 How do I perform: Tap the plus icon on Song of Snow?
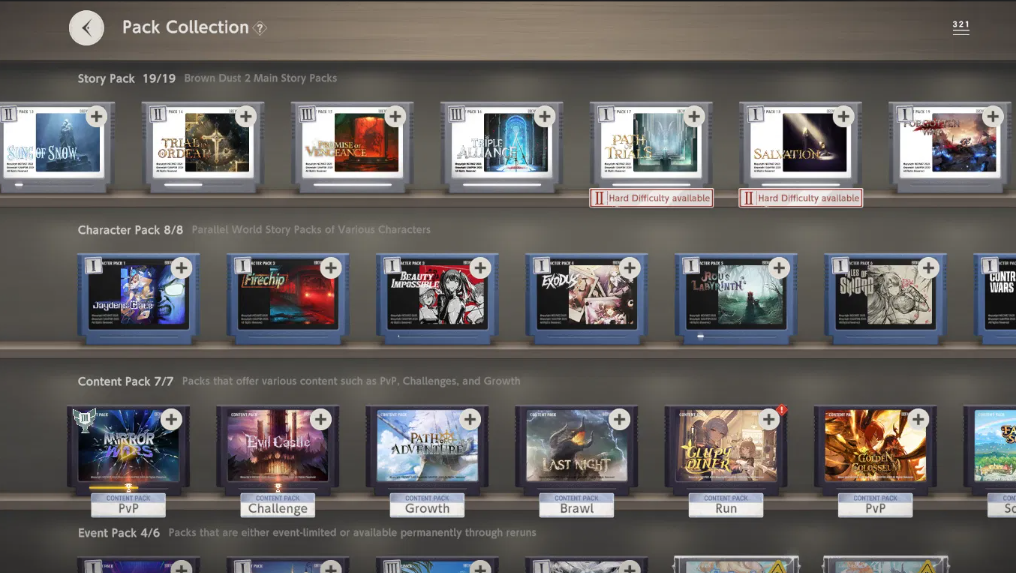(x=97, y=117)
